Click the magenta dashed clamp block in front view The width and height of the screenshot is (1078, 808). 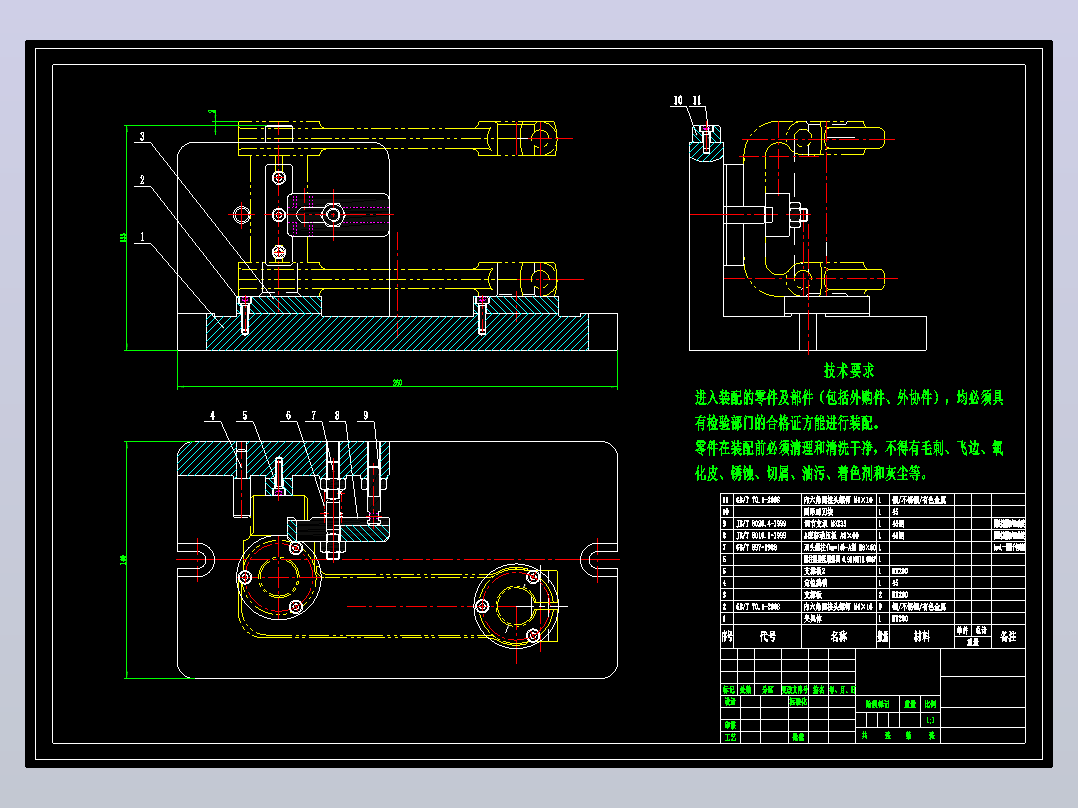click(338, 215)
